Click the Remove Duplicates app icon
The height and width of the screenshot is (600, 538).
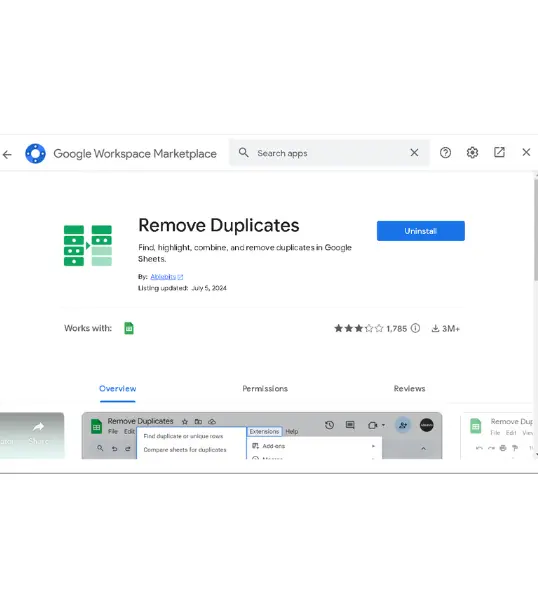pyautogui.click(x=88, y=245)
